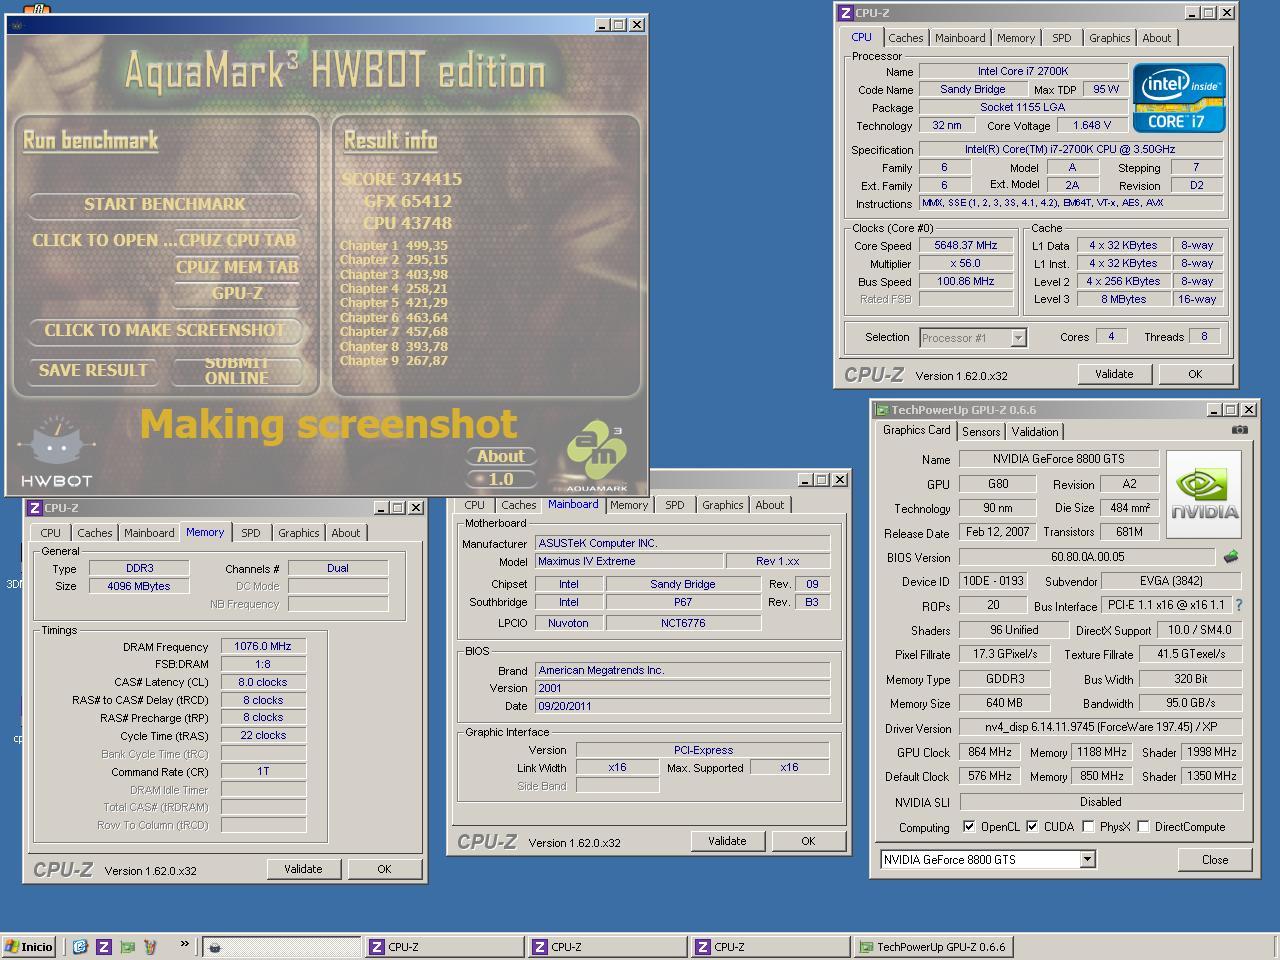Take a screenshot using GPU-Z camera icon
1280x960 pixels.
coord(1240,430)
